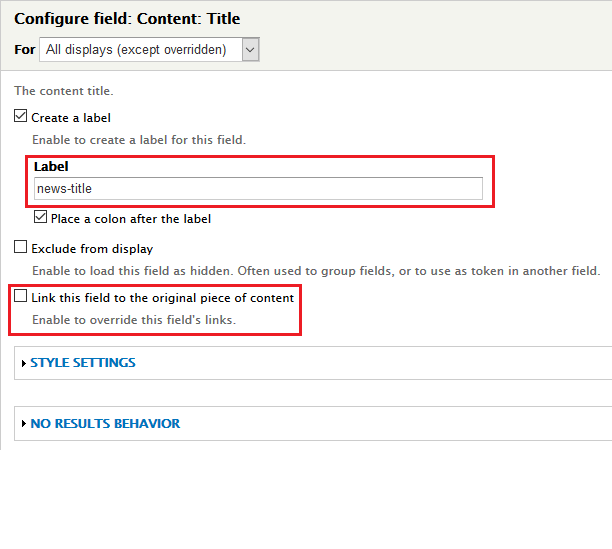Image resolution: width=612 pixels, height=549 pixels.
Task: Click the 'Exclude from display' option text
Action: [x=92, y=249]
